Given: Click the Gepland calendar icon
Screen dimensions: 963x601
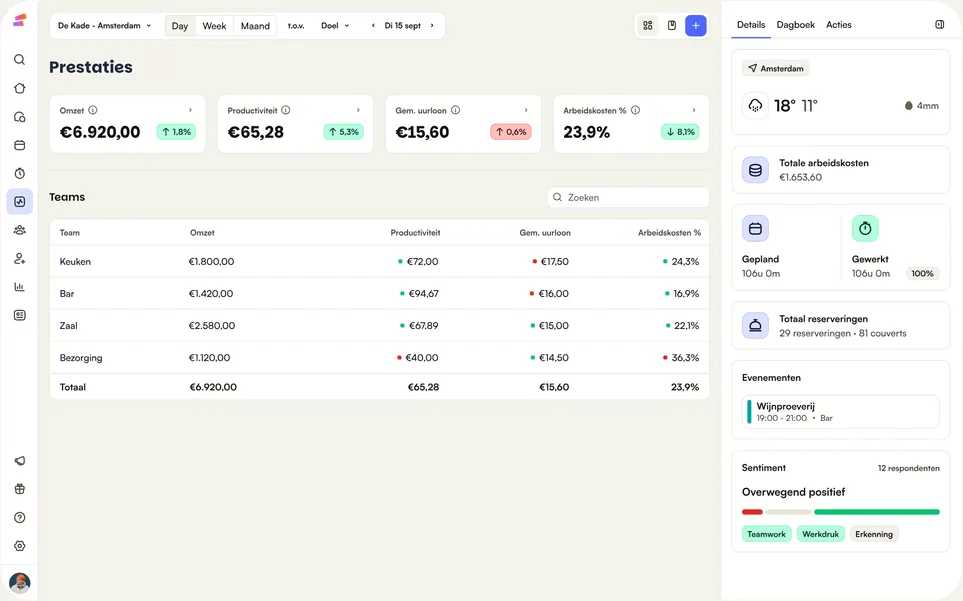Looking at the screenshot, I should coord(755,228).
